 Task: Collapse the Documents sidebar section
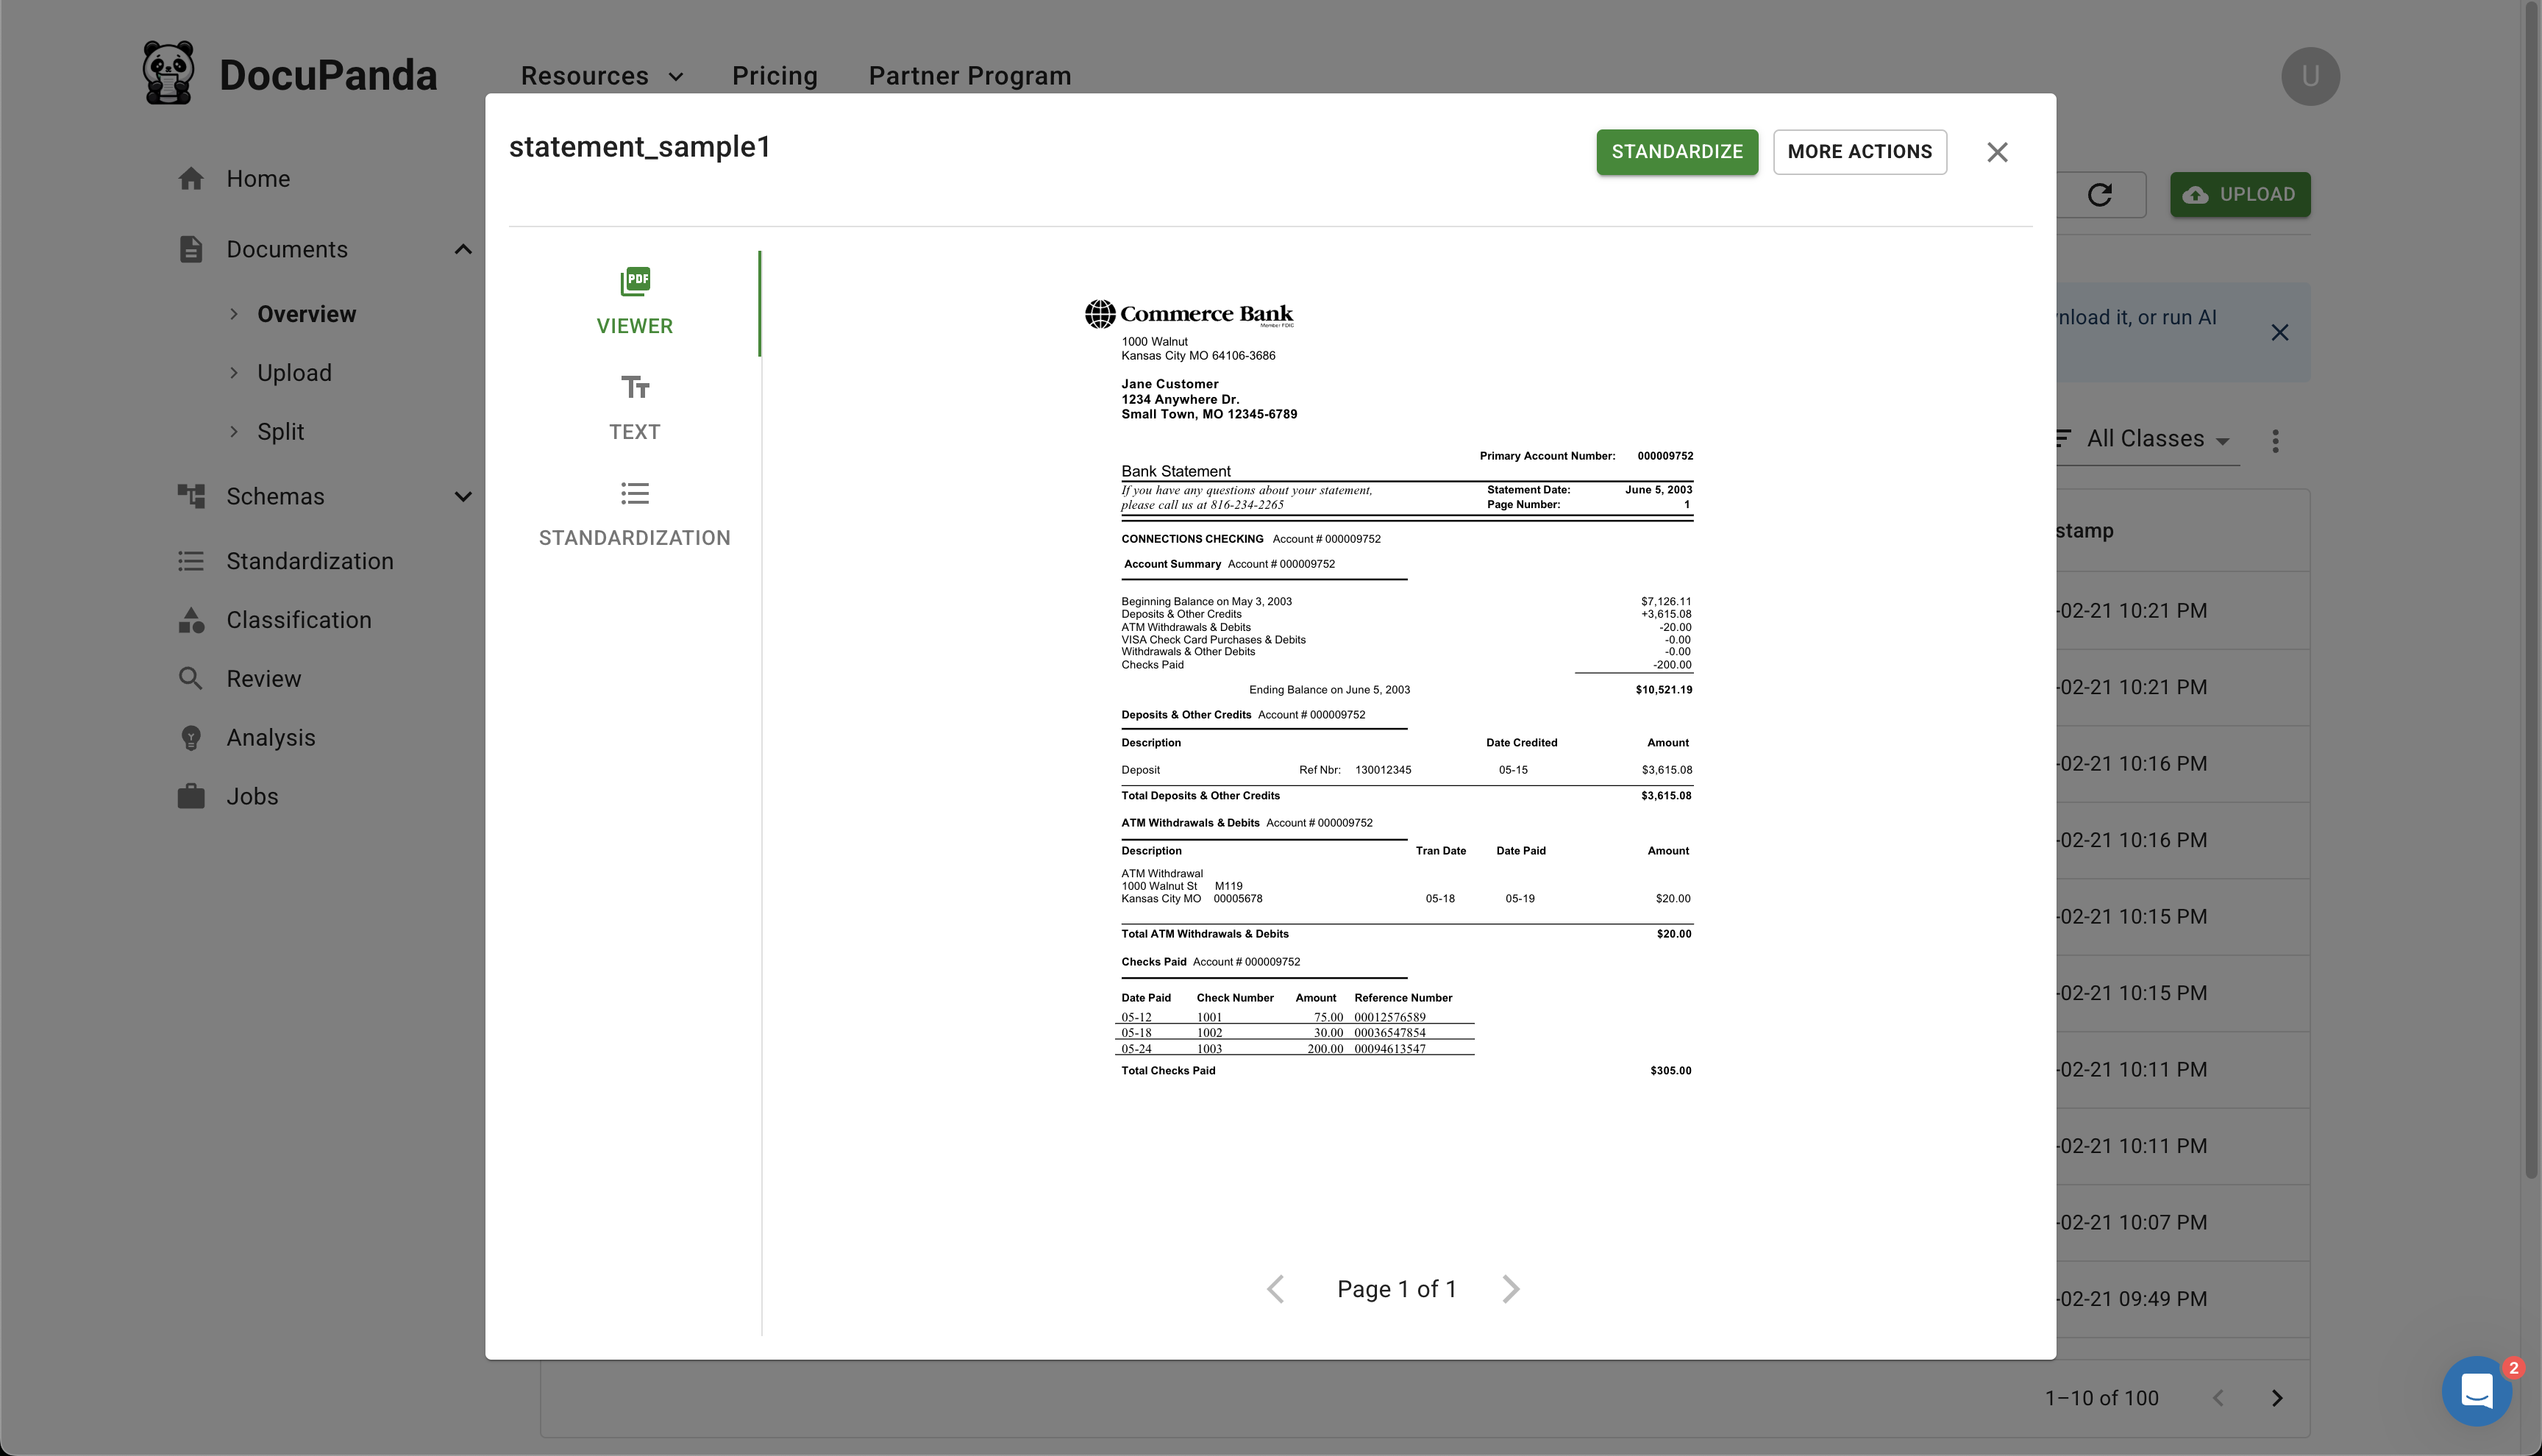(463, 249)
